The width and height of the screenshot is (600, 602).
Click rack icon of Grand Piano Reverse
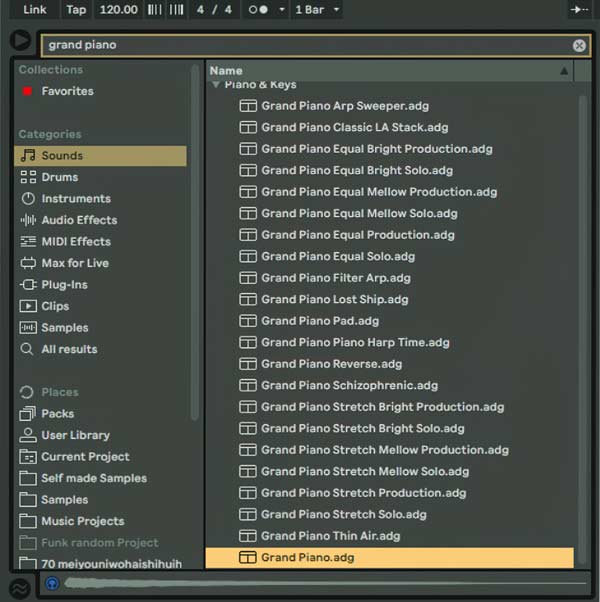[x=248, y=364]
